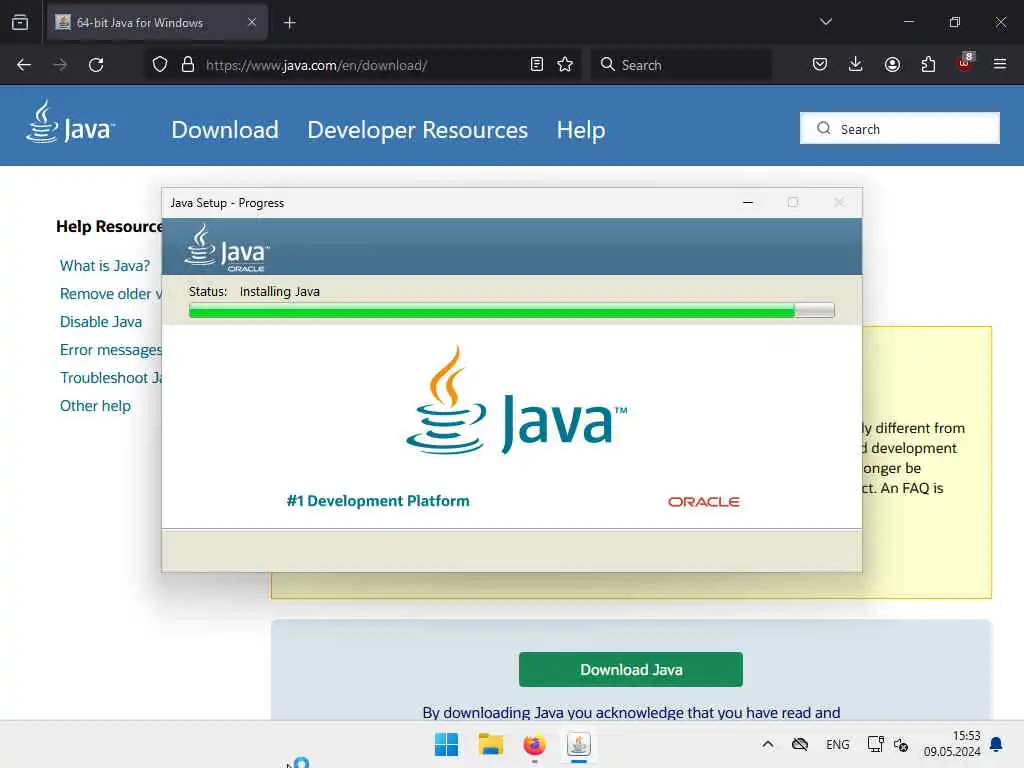Open the network display tray icon
The height and width of the screenshot is (768, 1024).
pyautogui.click(x=875, y=744)
